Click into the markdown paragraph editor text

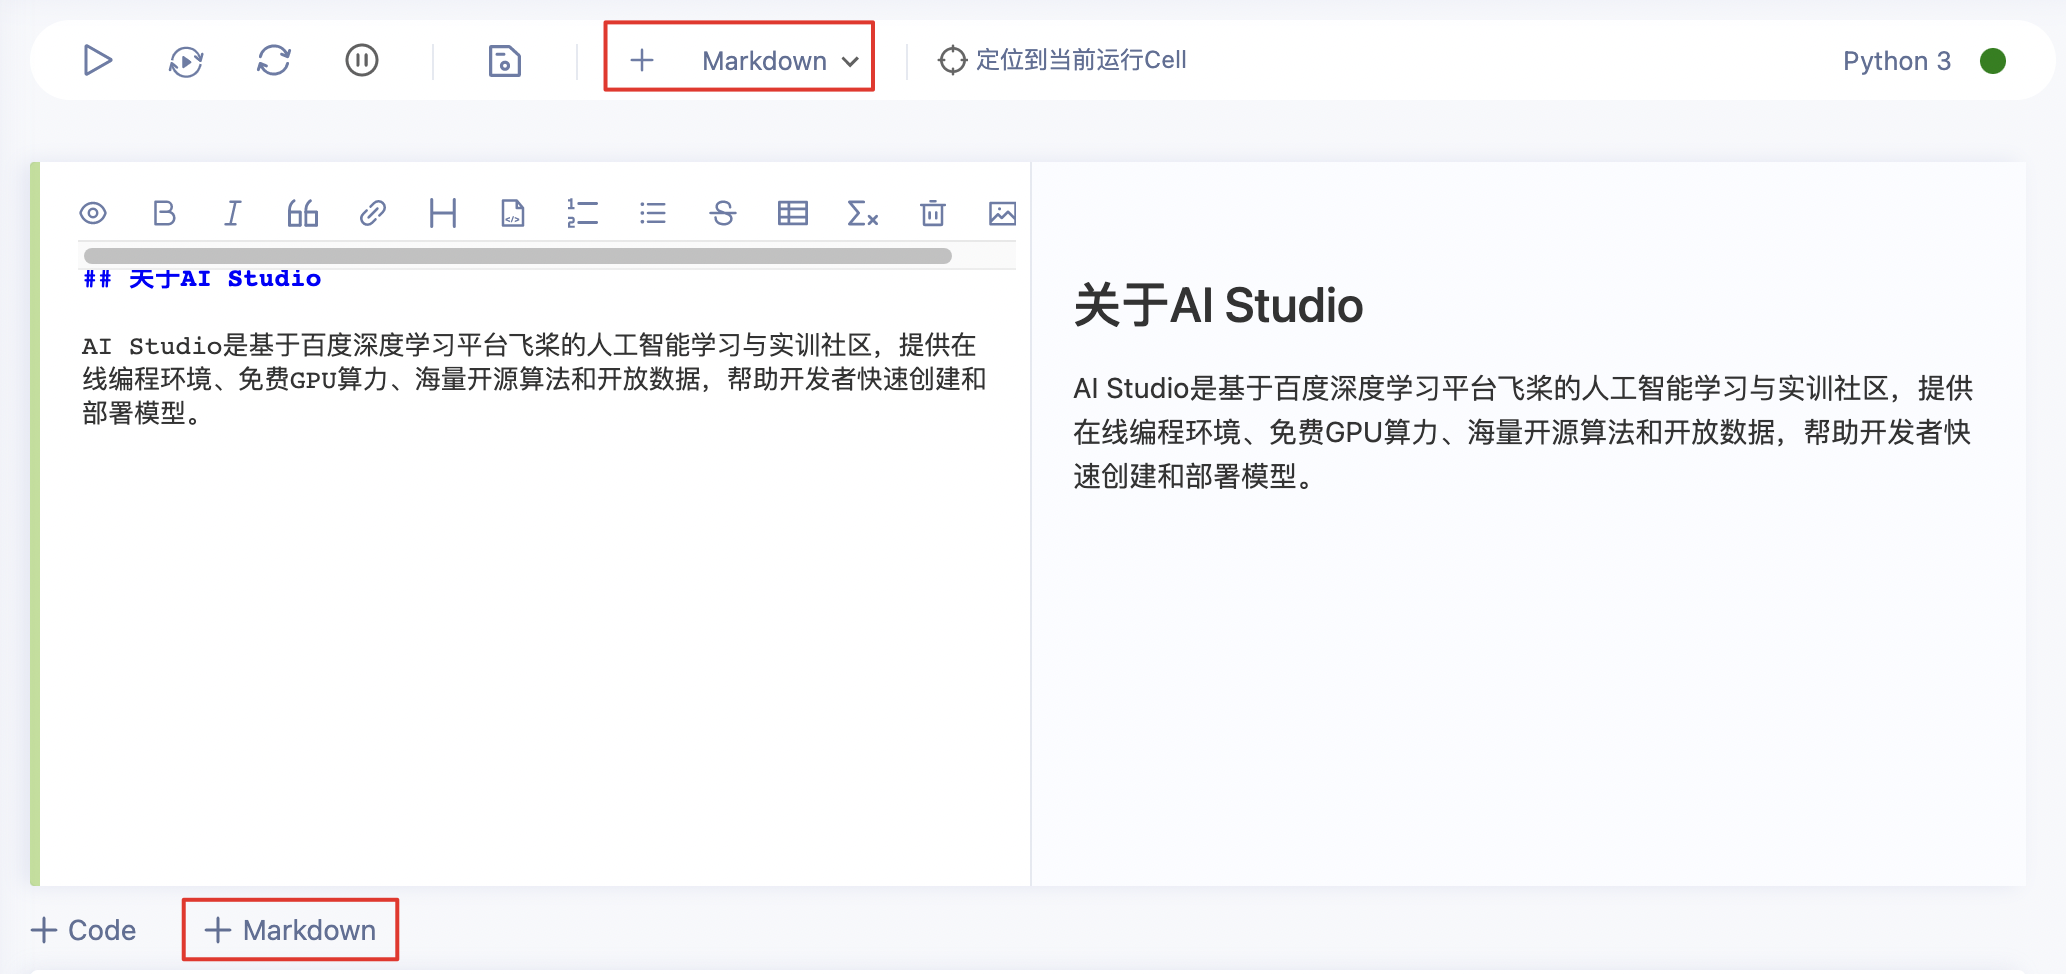pyautogui.click(x=534, y=379)
